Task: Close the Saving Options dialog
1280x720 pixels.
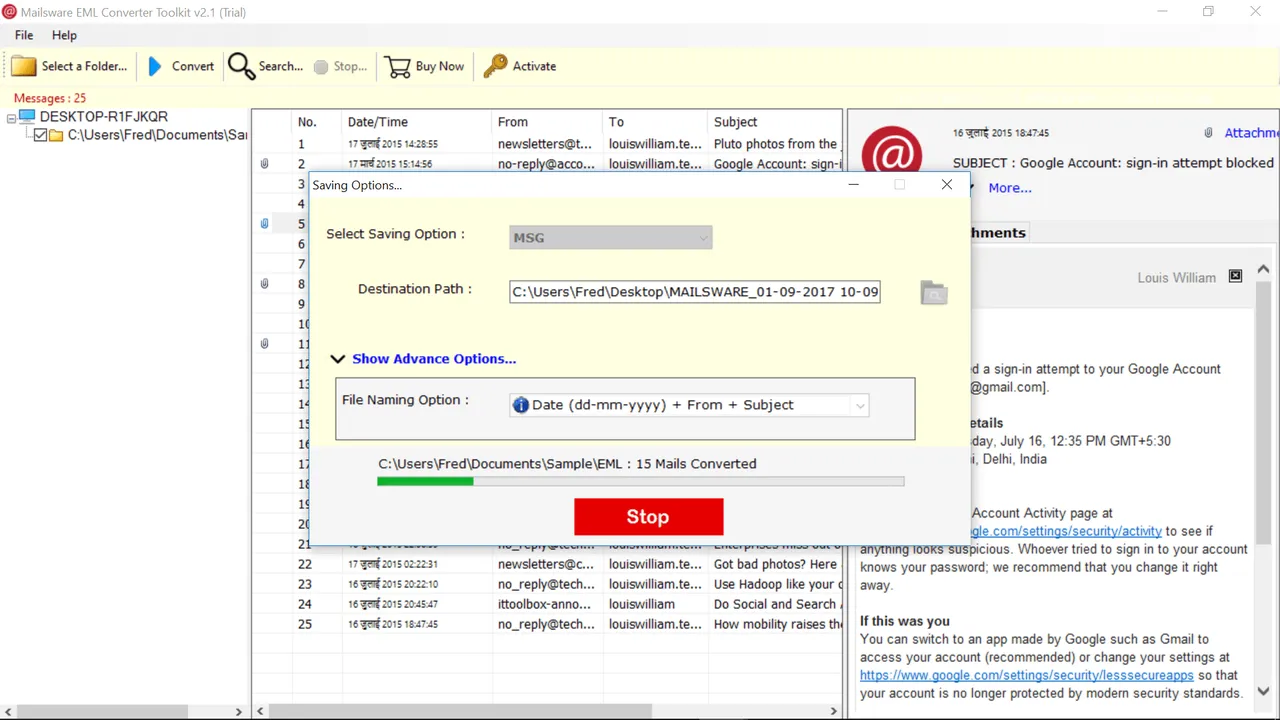Action: pyautogui.click(x=946, y=185)
